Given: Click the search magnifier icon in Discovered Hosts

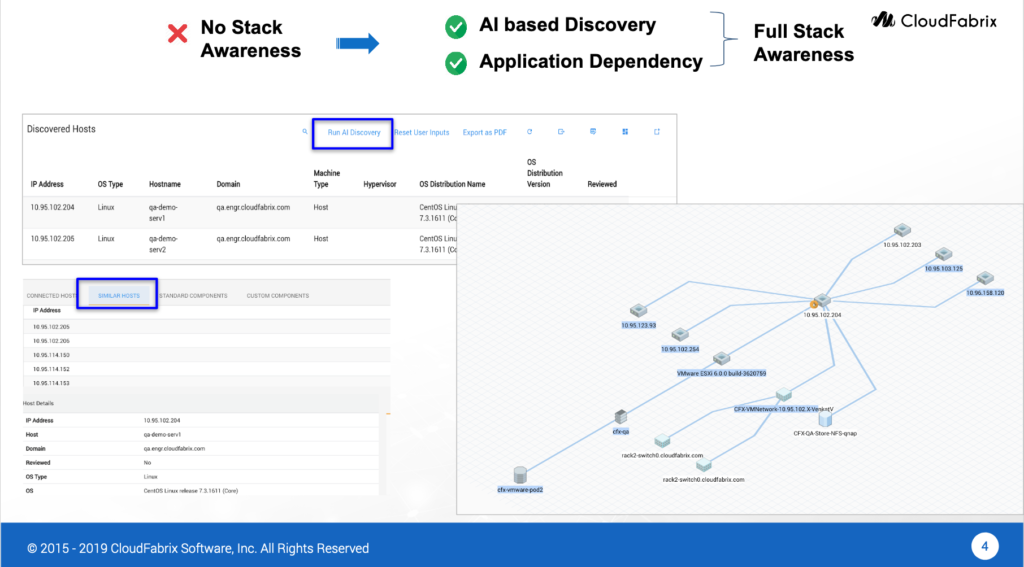Looking at the screenshot, I should pyautogui.click(x=305, y=132).
